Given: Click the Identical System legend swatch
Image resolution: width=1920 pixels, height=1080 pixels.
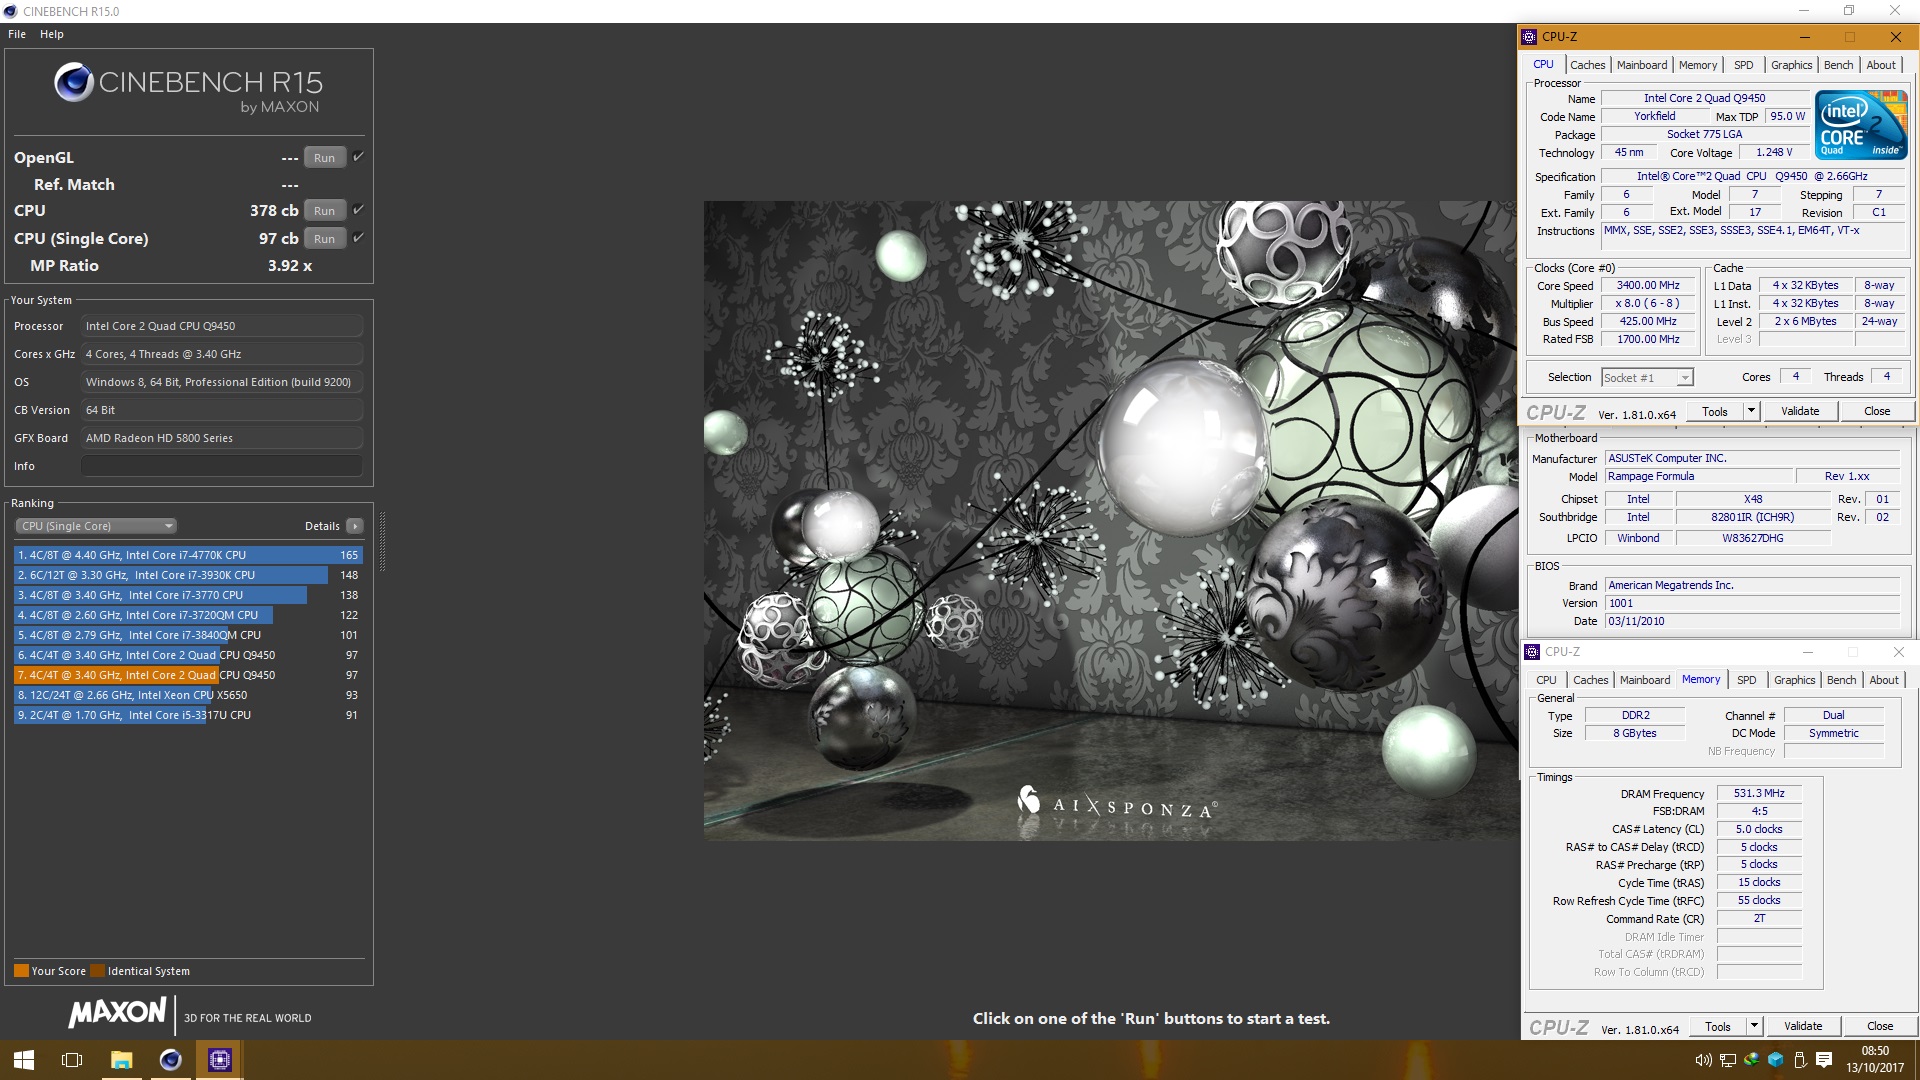Looking at the screenshot, I should coord(97,971).
